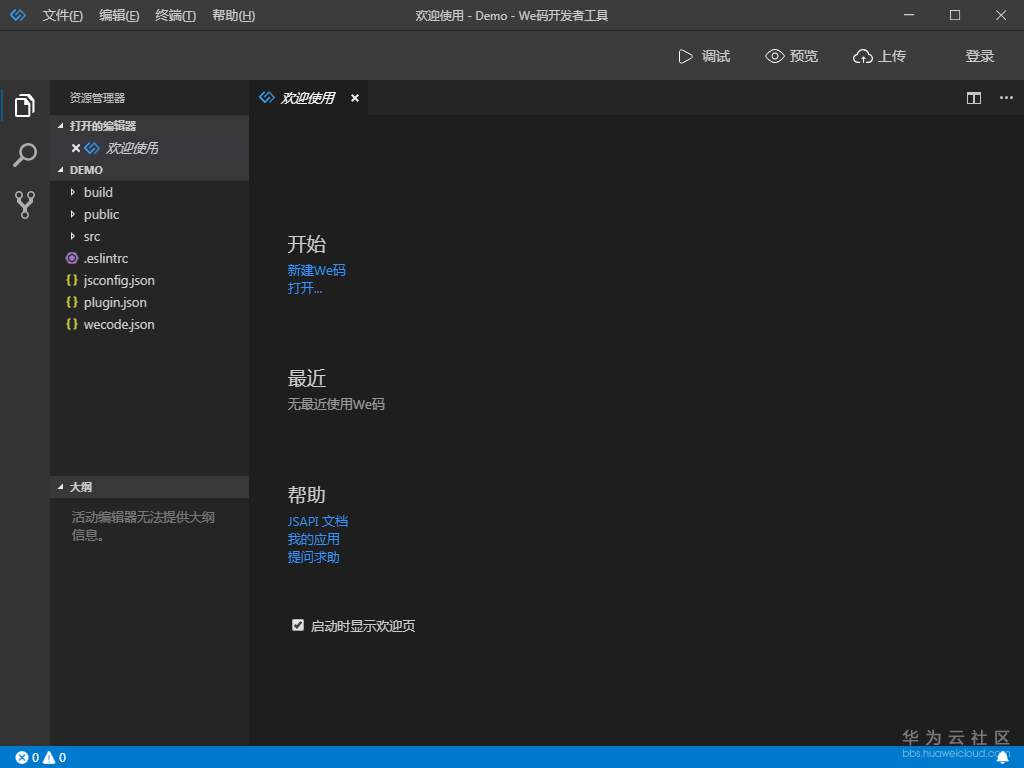Open the plugin.json file
Screen dimensions: 1024x768
pos(150,302)
